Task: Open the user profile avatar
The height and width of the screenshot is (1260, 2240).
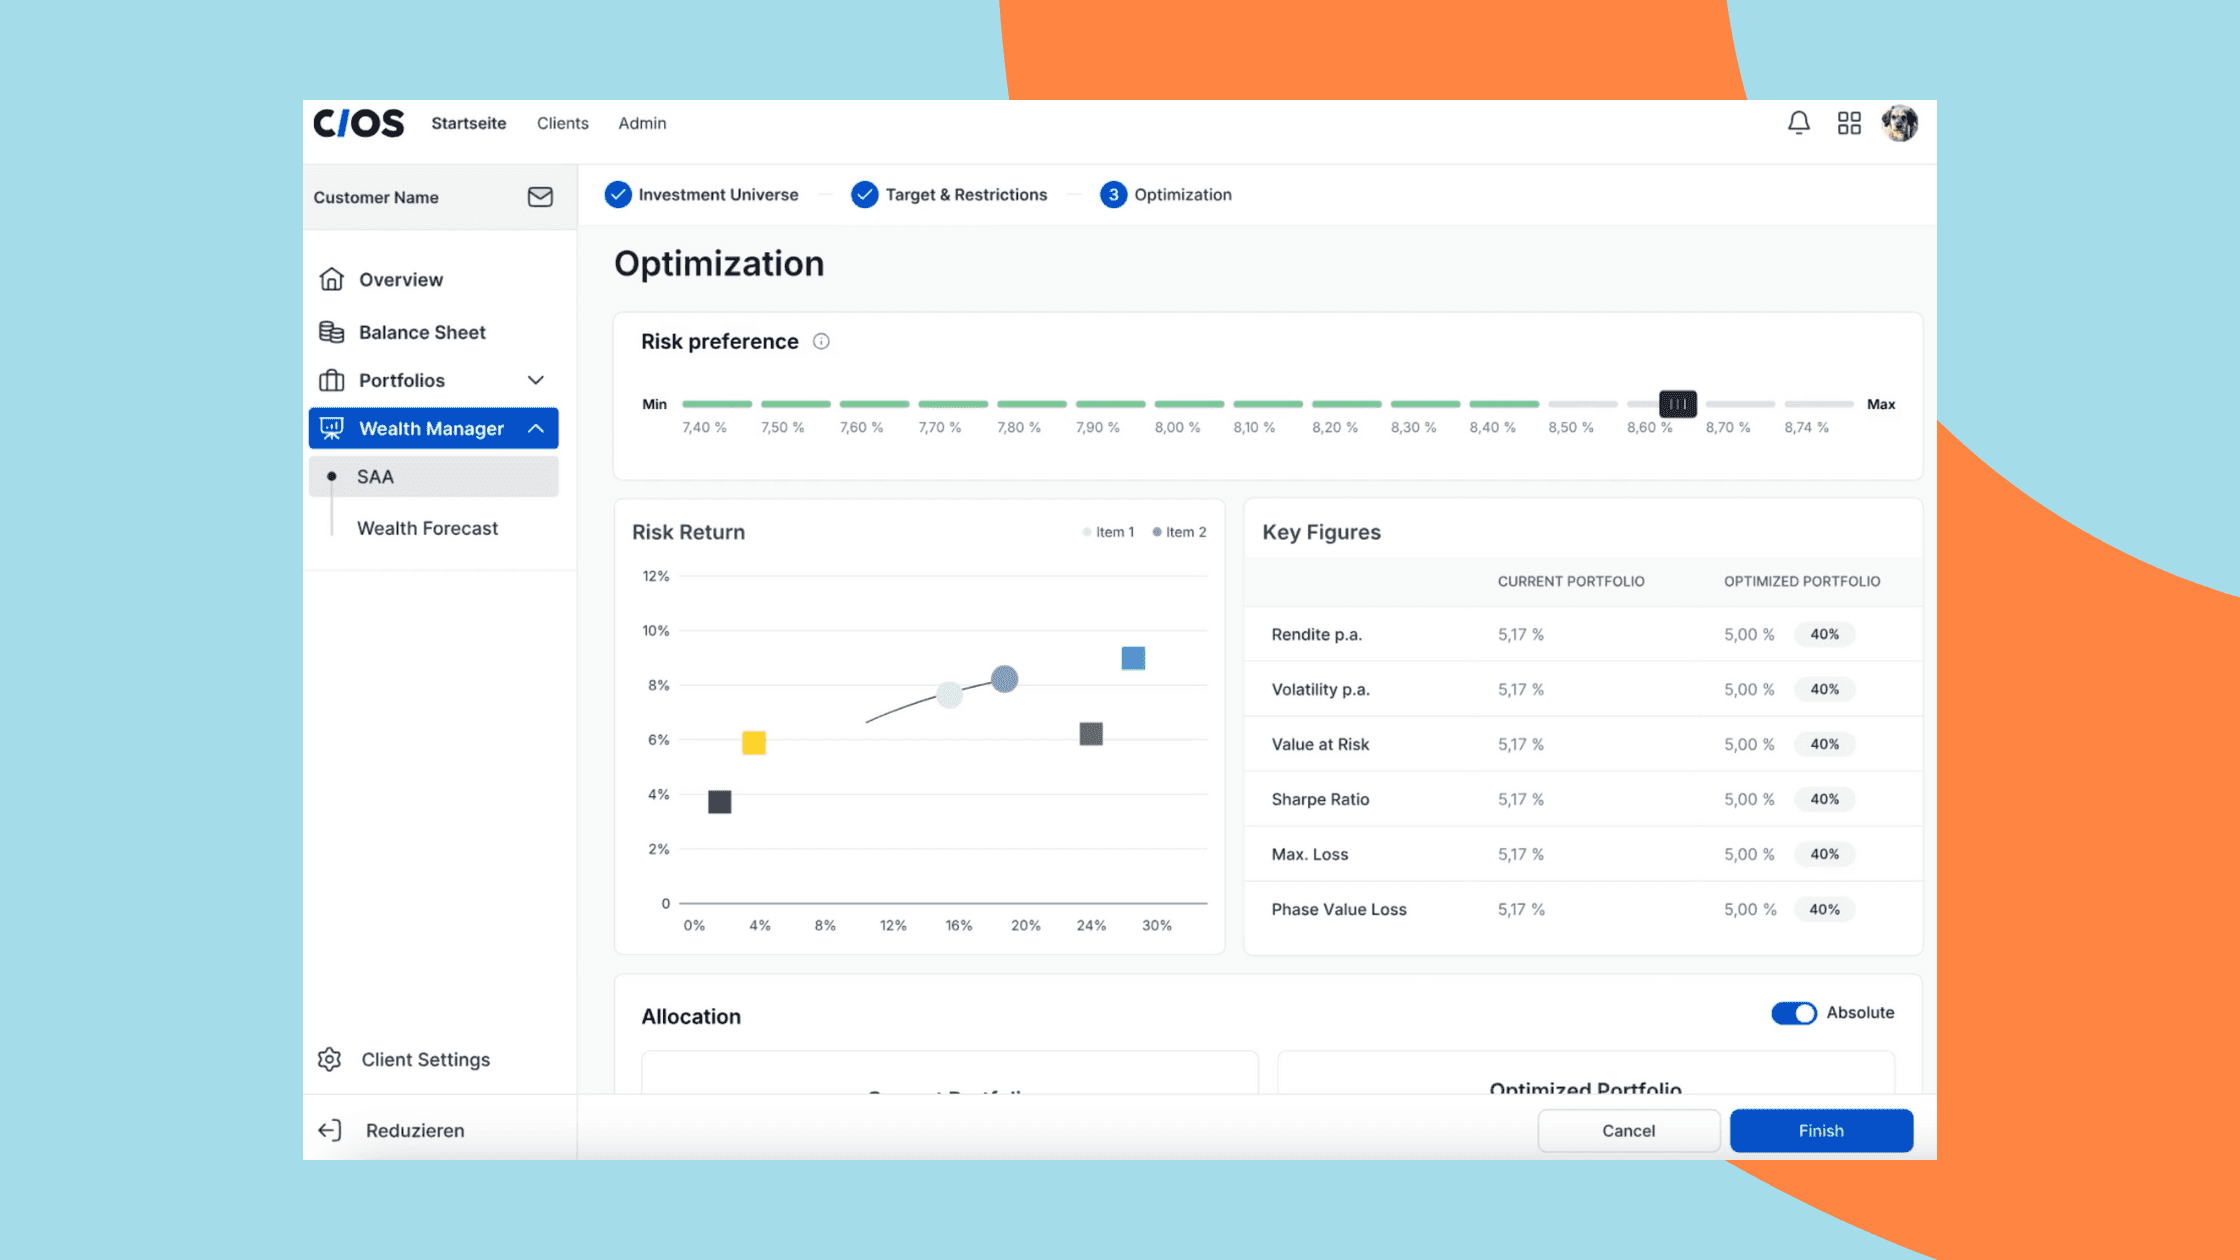Action: [1899, 122]
